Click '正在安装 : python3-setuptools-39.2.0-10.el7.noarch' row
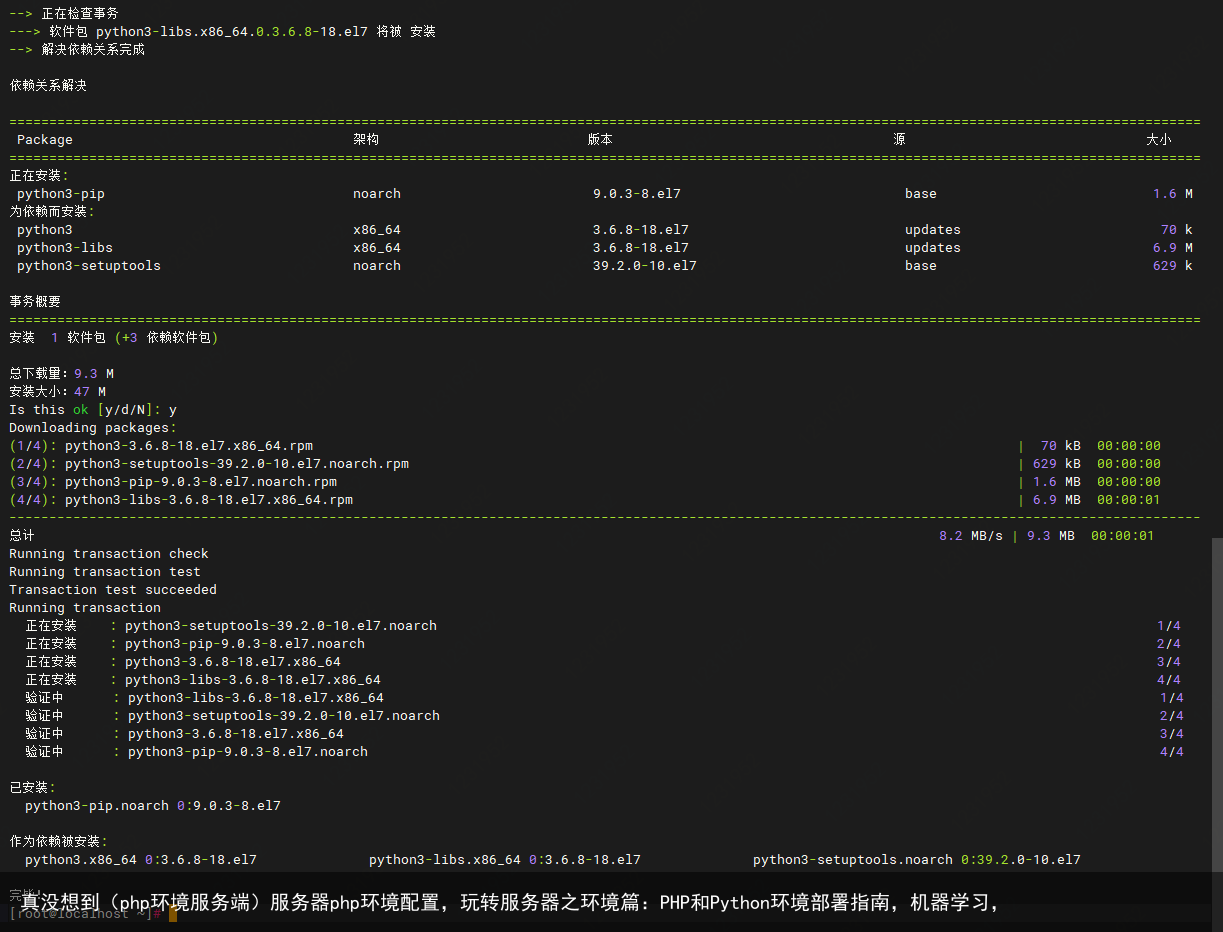This screenshot has width=1223, height=932. pos(231,626)
